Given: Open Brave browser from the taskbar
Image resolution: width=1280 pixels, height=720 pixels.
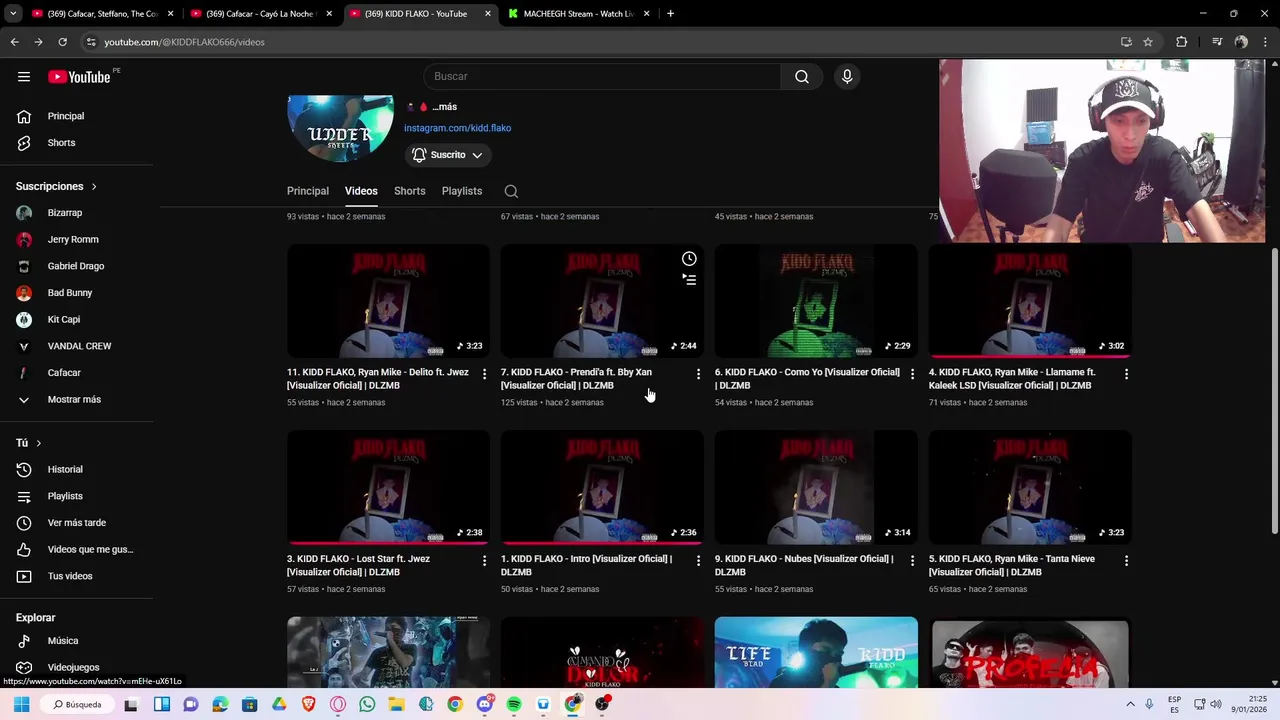Looking at the screenshot, I should [308, 704].
